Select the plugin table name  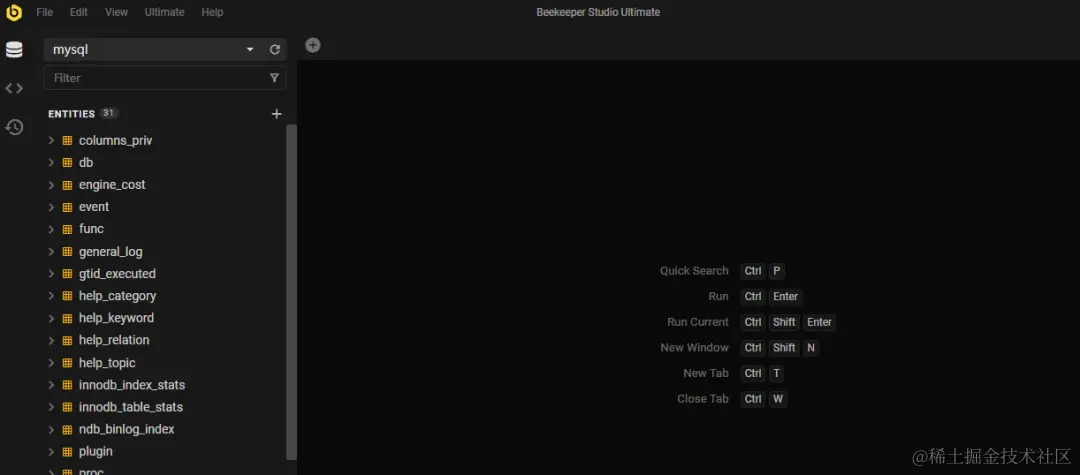[96, 452]
